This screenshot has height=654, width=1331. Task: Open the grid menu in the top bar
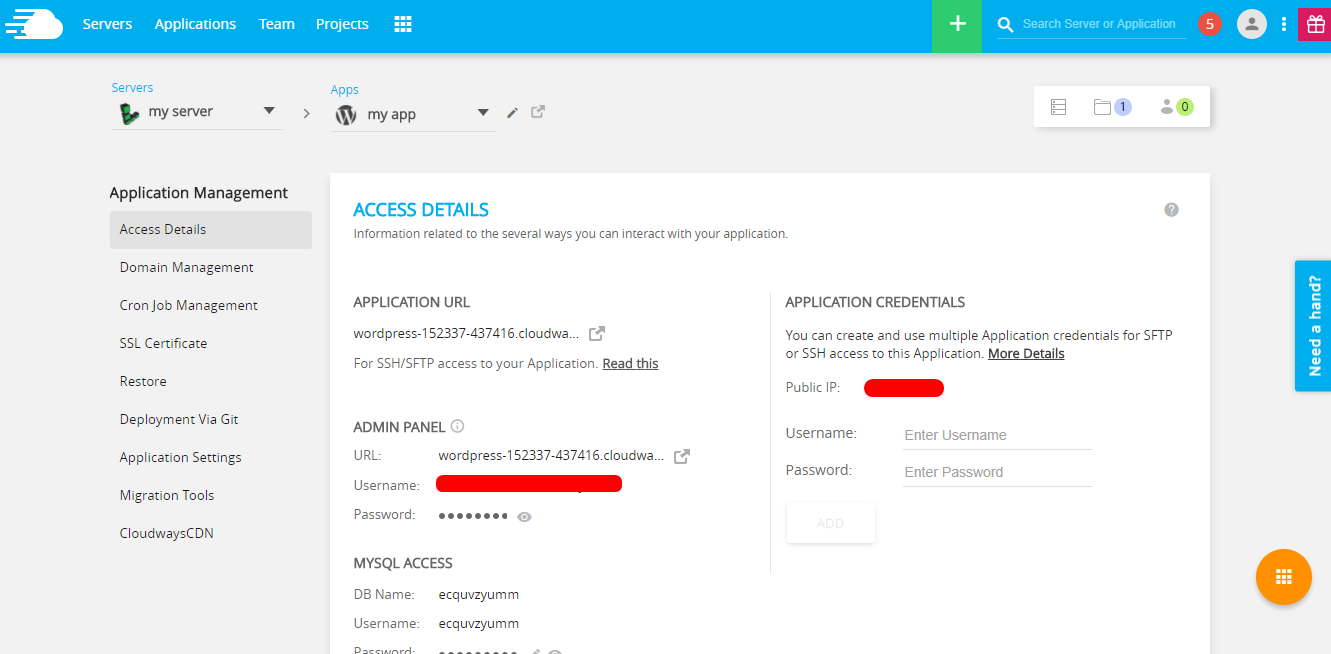coord(403,24)
